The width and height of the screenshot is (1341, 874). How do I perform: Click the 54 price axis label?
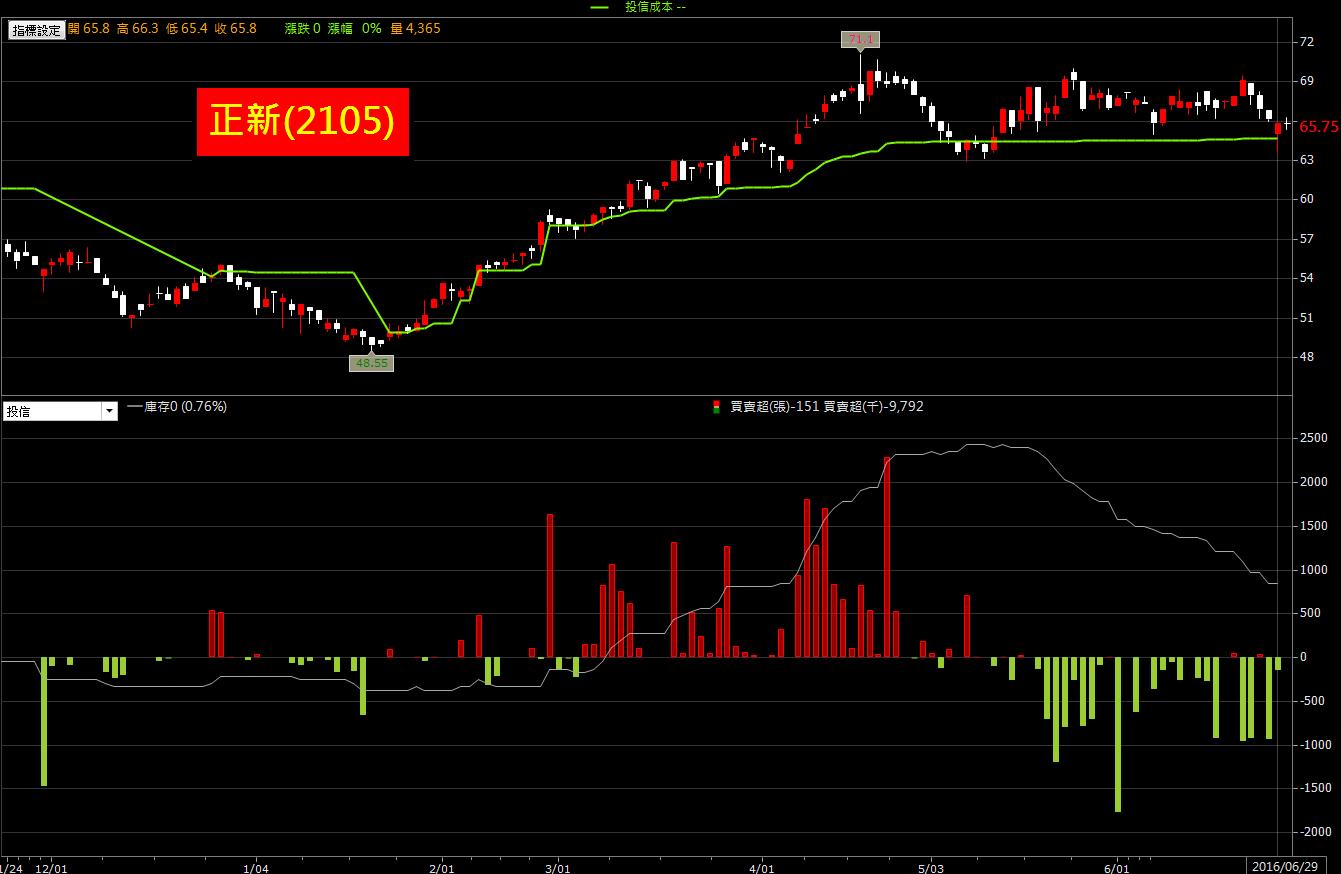tap(1306, 278)
